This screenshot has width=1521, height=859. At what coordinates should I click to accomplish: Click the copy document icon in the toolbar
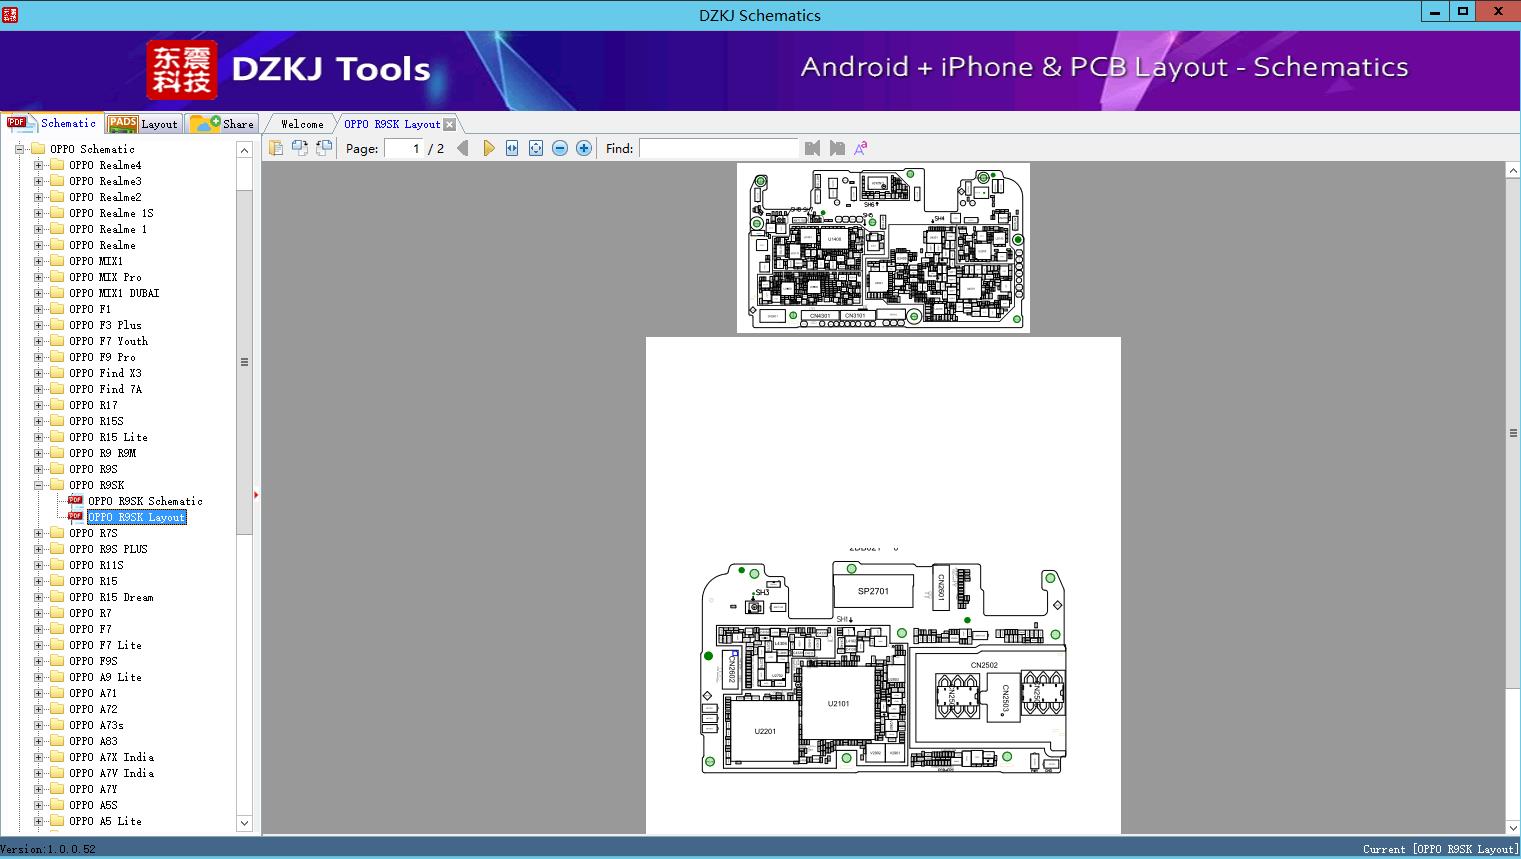(x=276, y=148)
